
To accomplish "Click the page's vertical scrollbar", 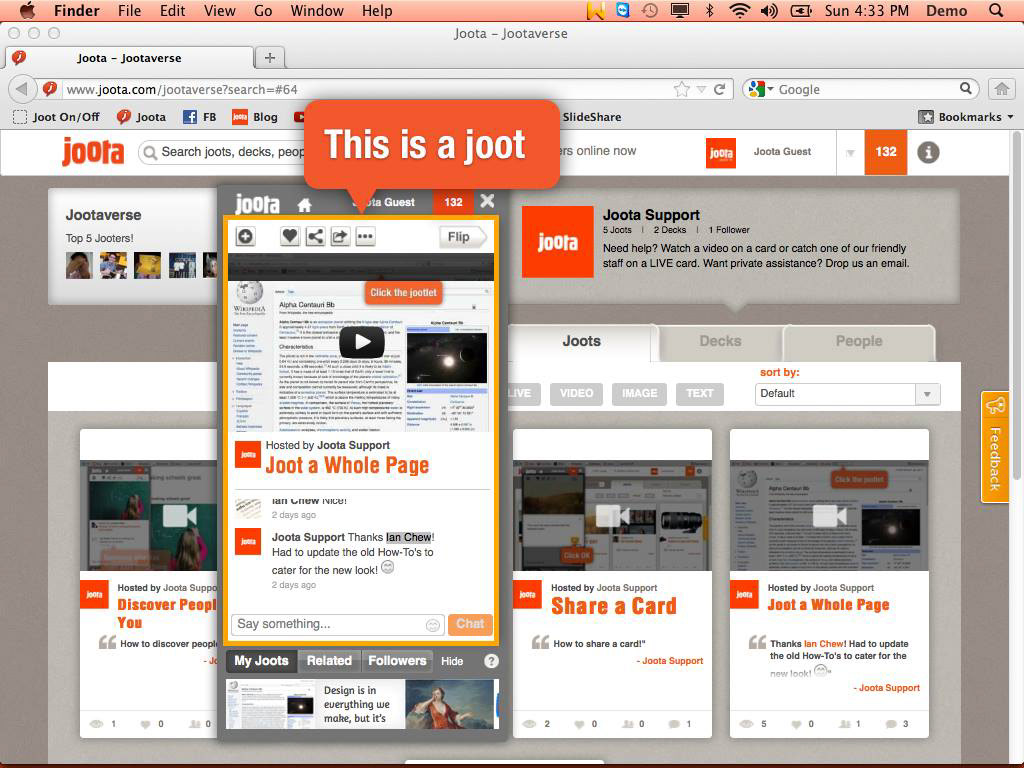I will coord(1017,307).
